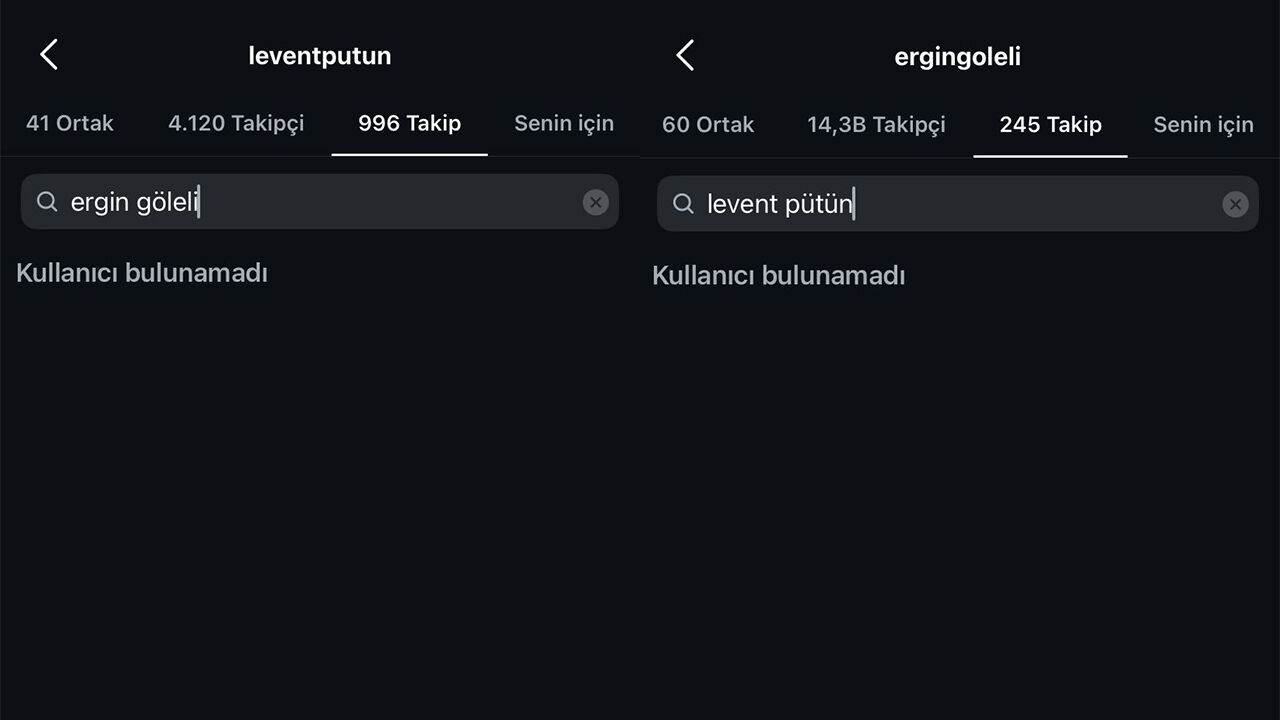Select the 245 Takip tab
1280x720 pixels.
pyautogui.click(x=1050, y=125)
